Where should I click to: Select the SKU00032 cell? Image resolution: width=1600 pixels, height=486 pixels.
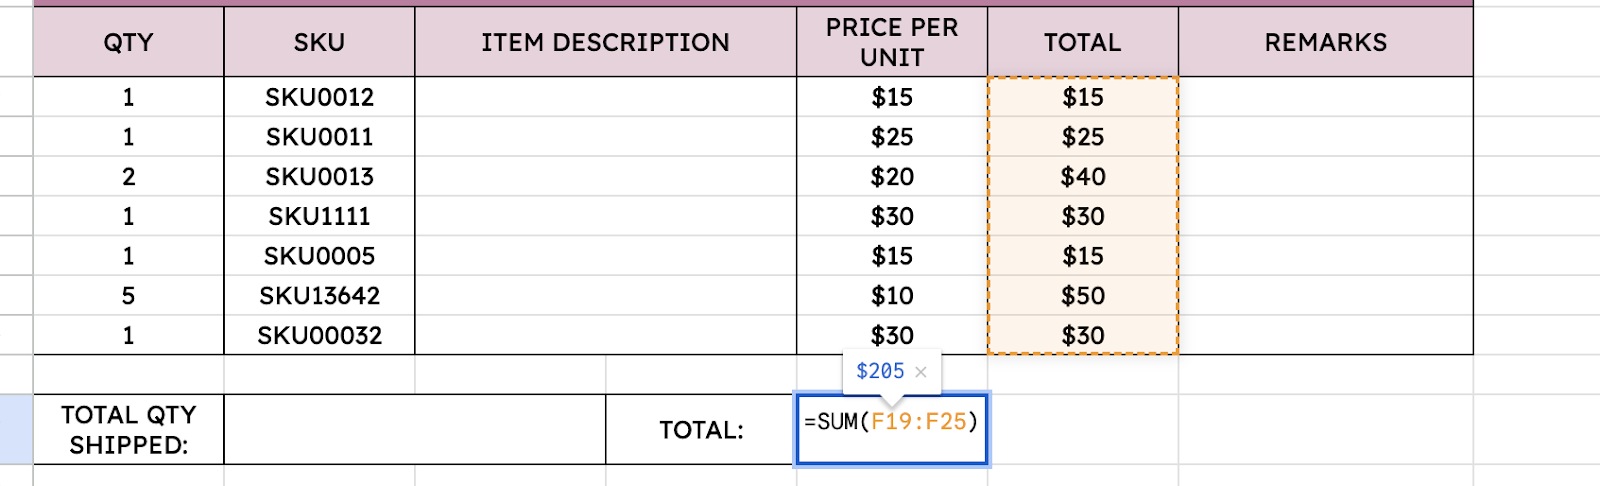[x=319, y=335]
